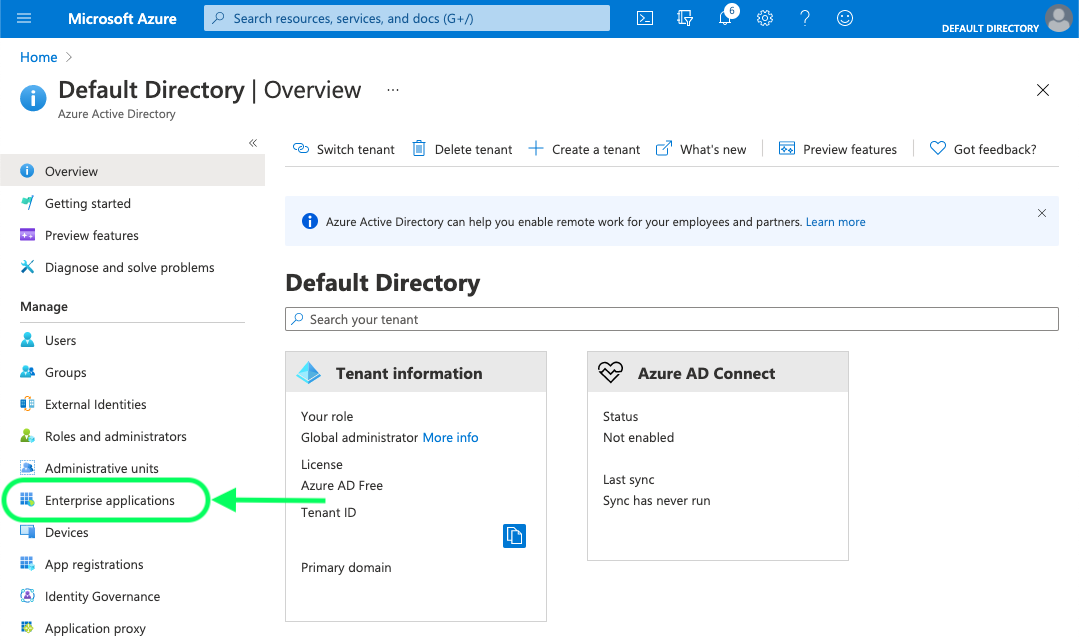Click the Roles and administrators icon
The image size is (1079, 641).
click(28, 436)
